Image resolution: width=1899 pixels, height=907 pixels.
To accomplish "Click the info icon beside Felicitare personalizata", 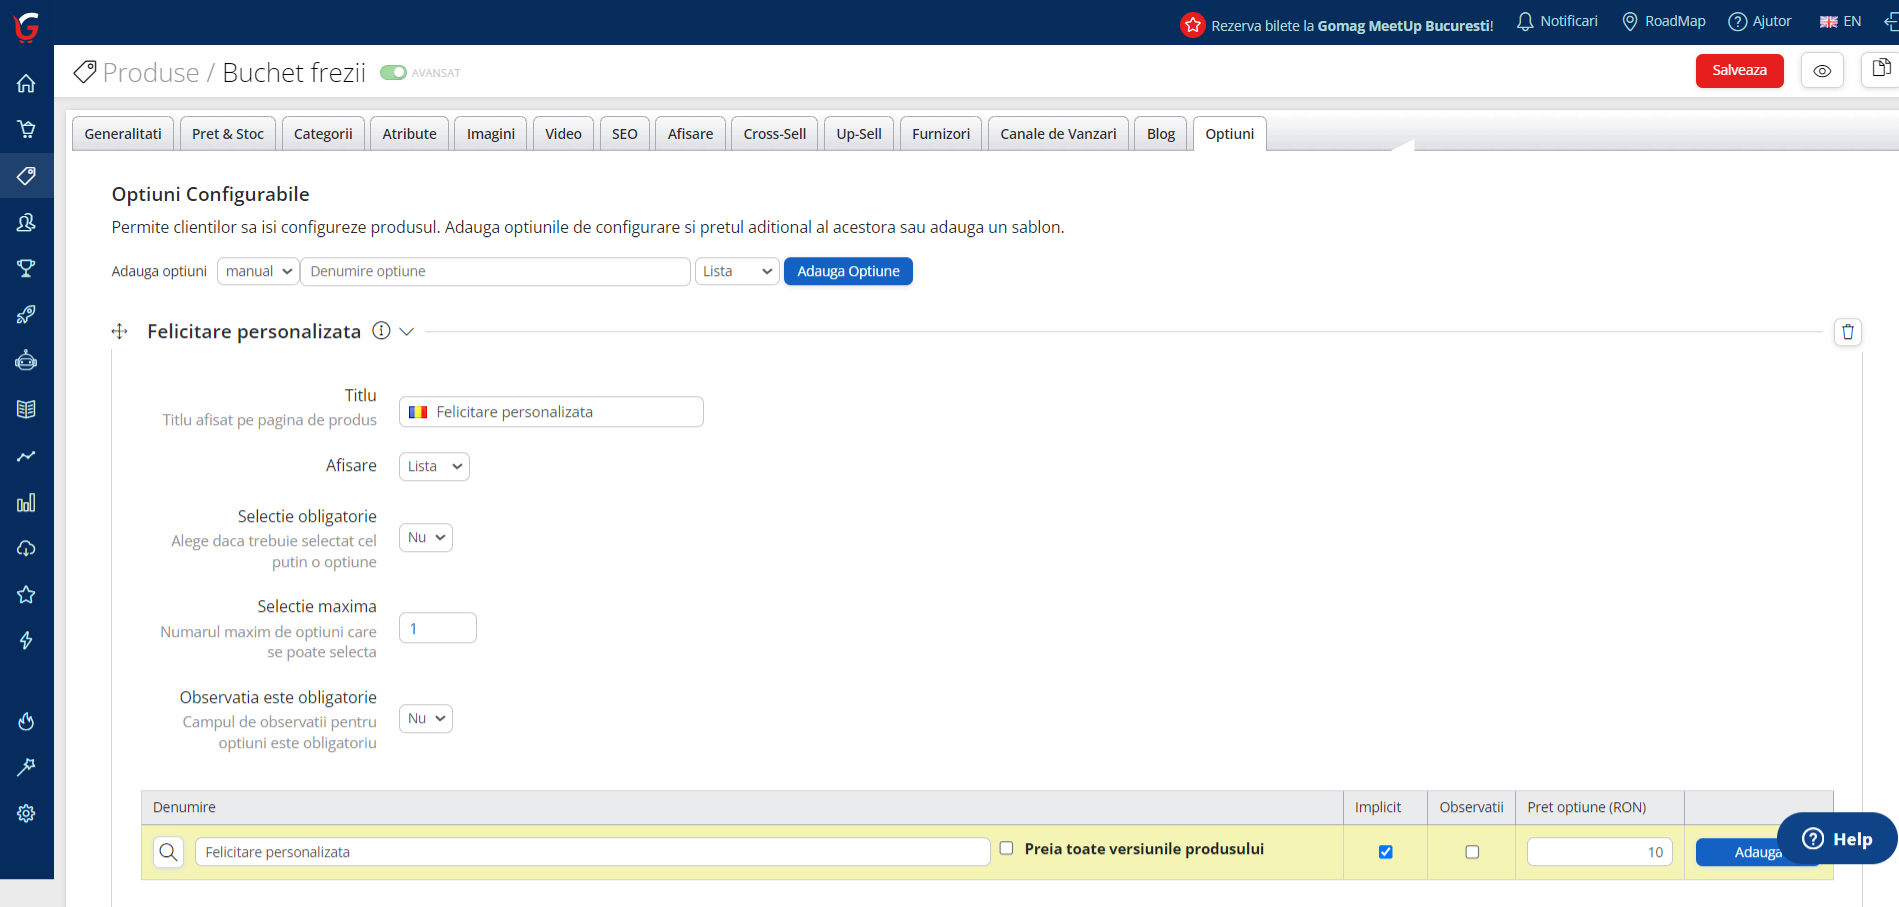I will click(x=381, y=331).
